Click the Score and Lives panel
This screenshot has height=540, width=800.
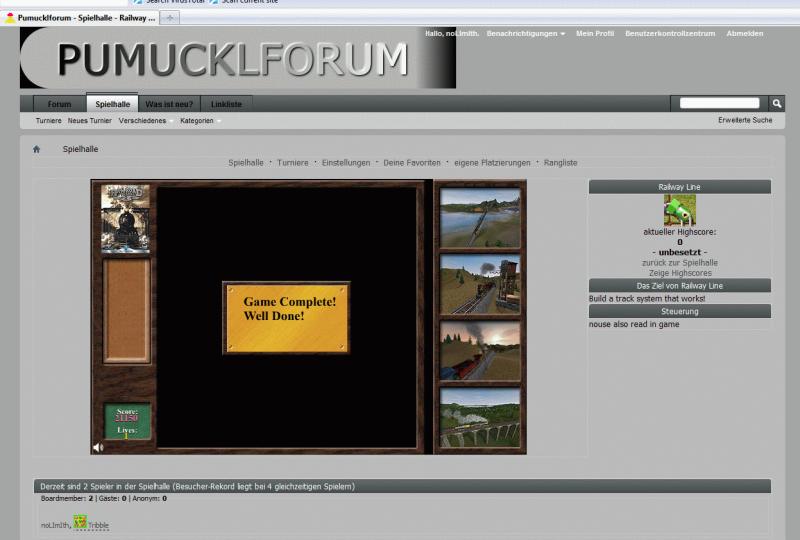(127, 422)
